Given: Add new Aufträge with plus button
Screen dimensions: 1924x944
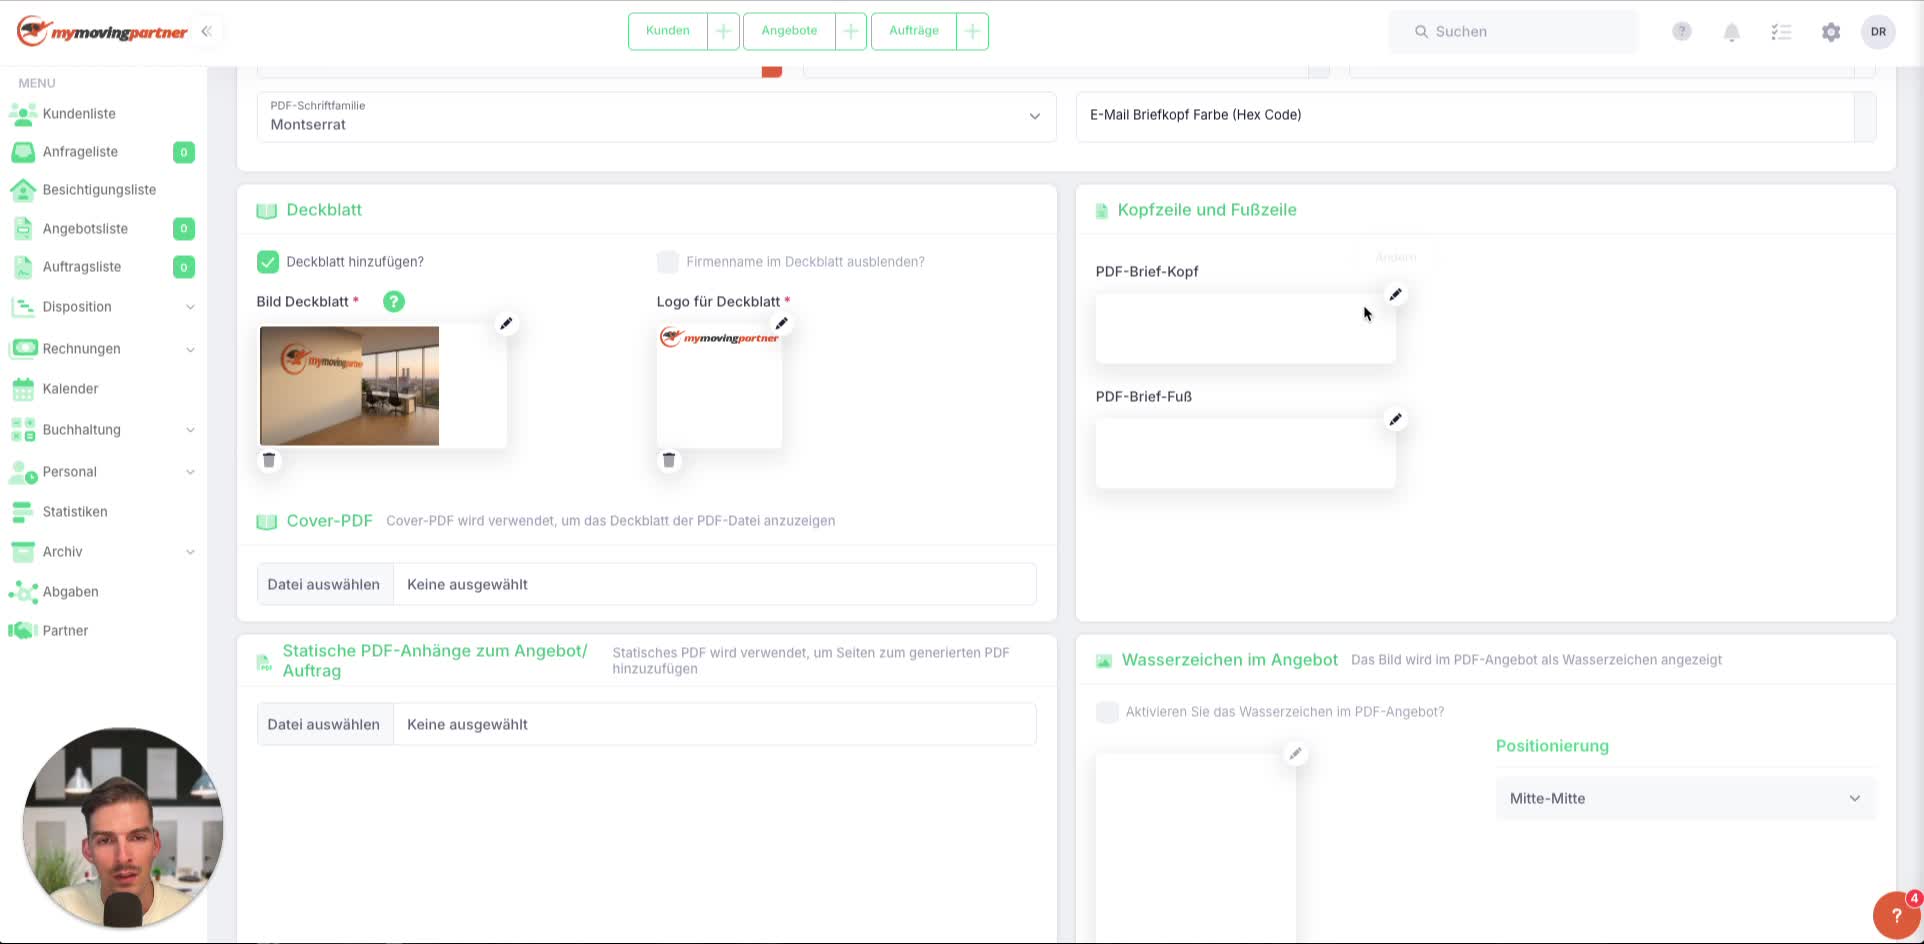Looking at the screenshot, I should point(972,31).
